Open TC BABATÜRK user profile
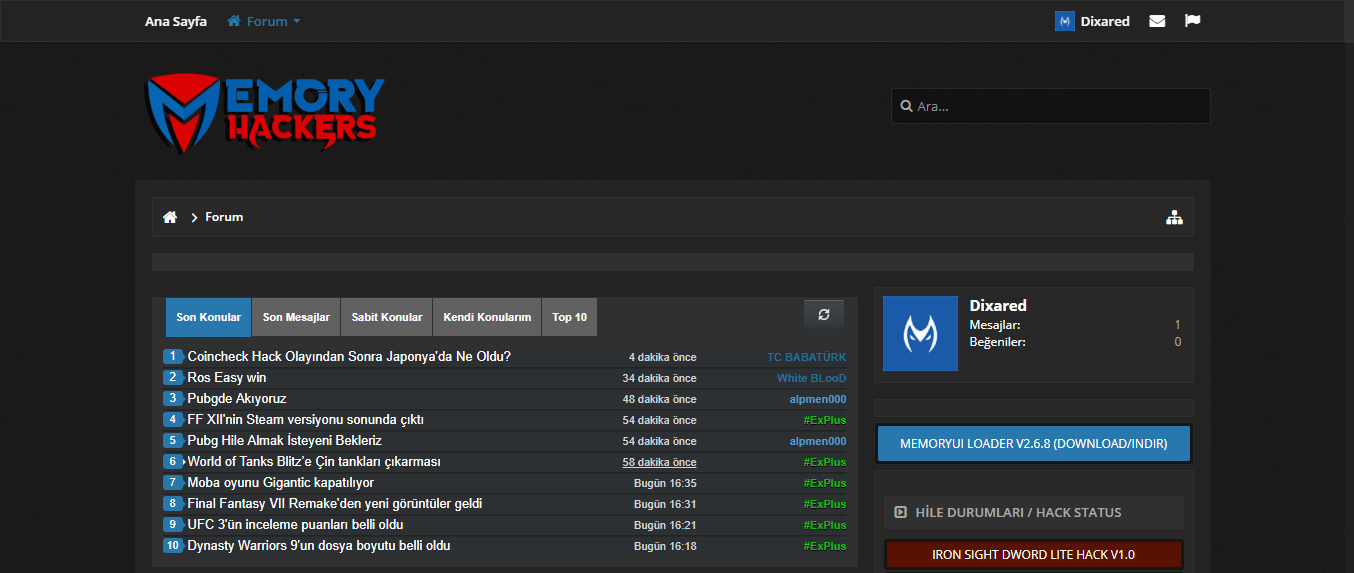Screen dimensions: 1354x573 [806, 357]
